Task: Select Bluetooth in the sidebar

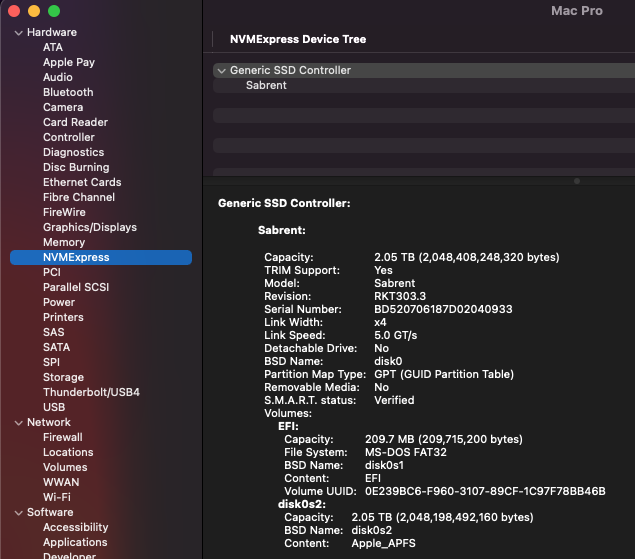Action: [68, 92]
